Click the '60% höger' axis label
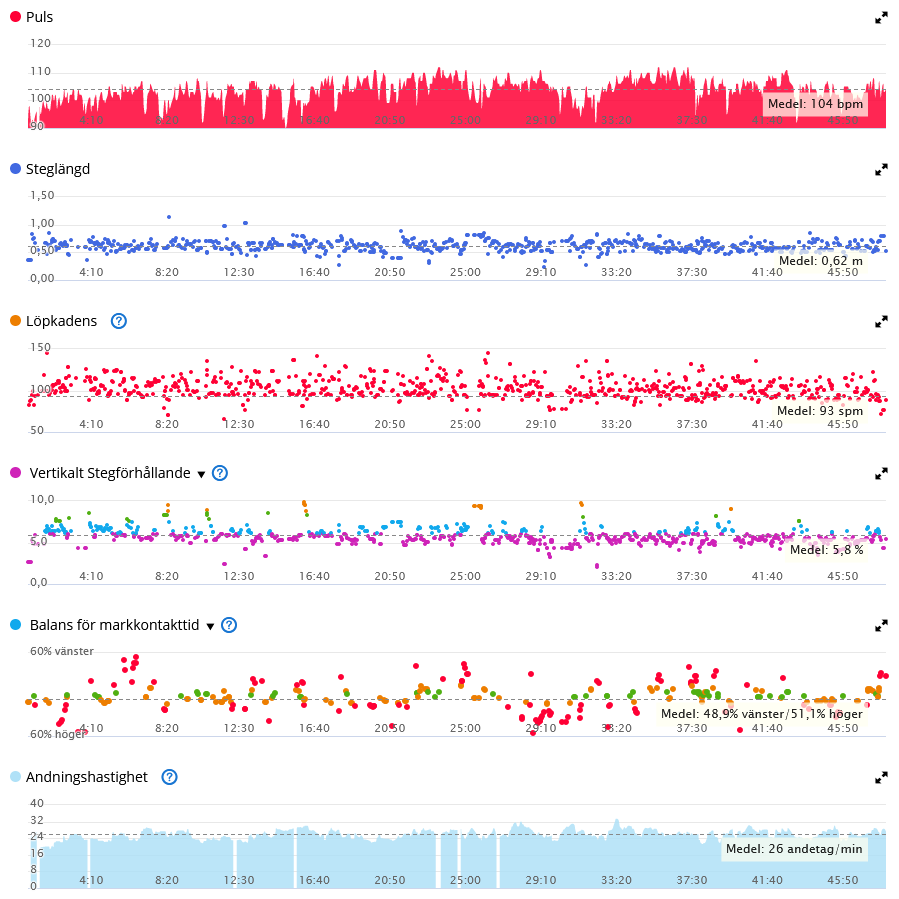Viewport: 899px width, 899px height. (58, 734)
